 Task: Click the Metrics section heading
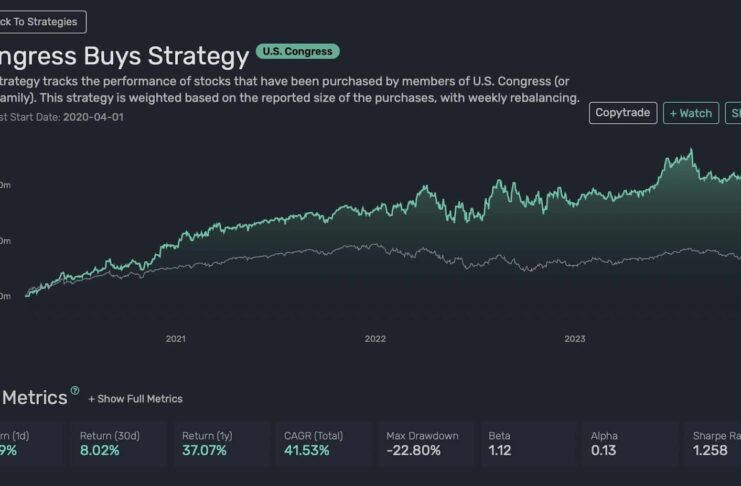34,397
